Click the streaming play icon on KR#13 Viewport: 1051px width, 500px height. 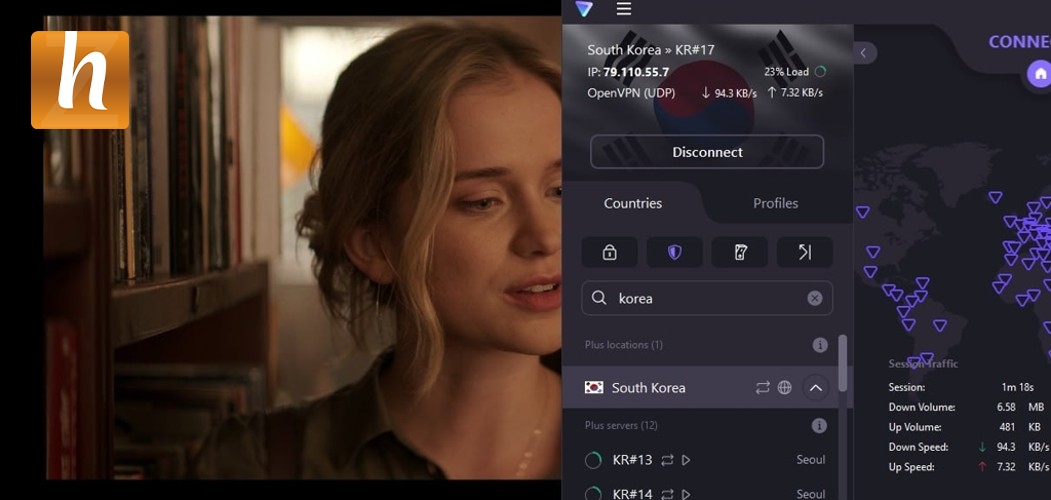coord(686,460)
